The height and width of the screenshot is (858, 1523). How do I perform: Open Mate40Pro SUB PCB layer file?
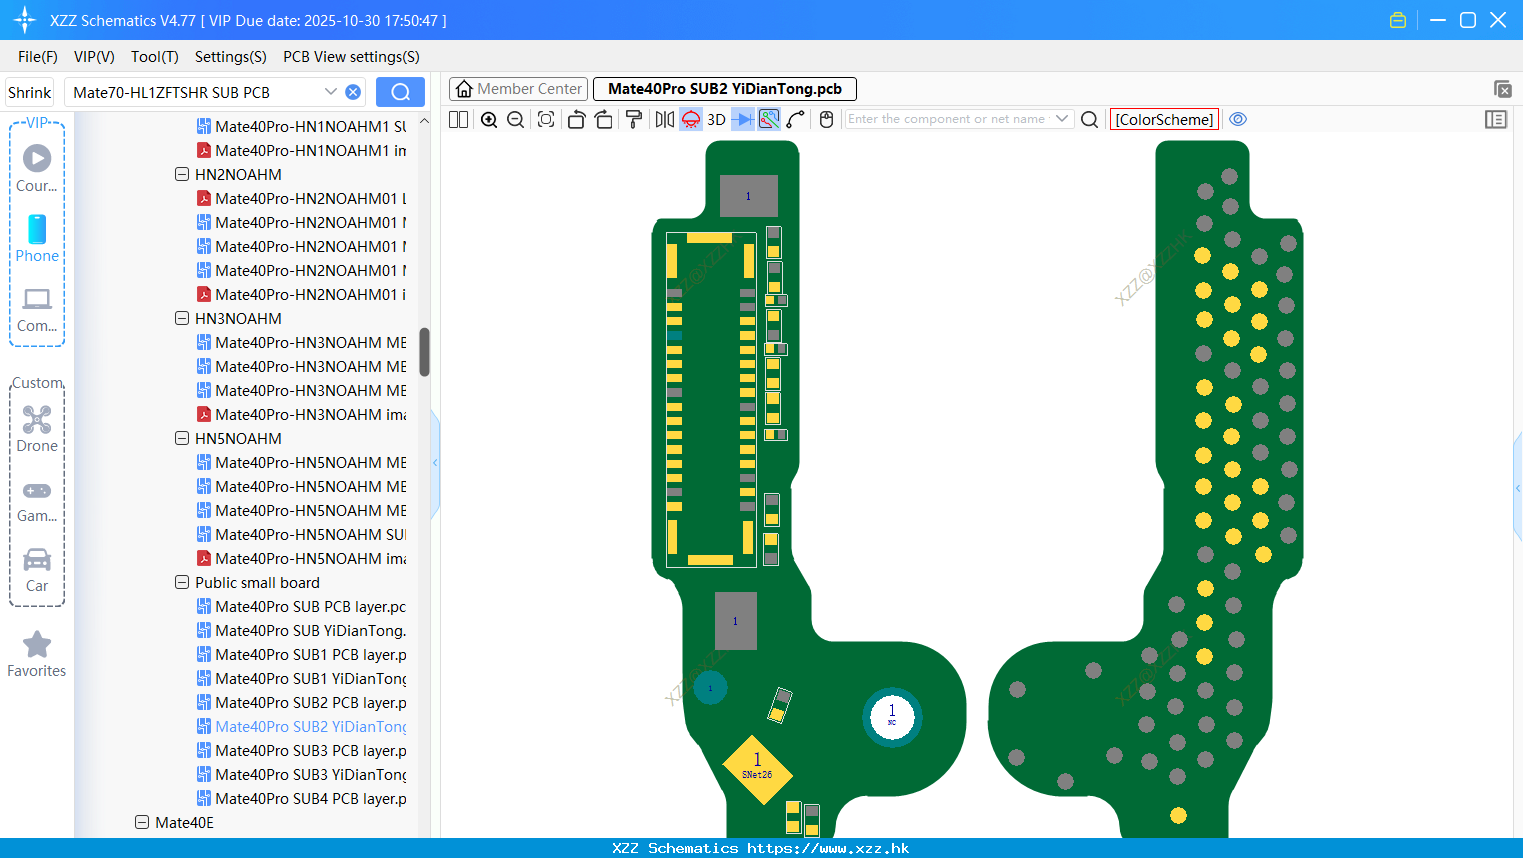pos(302,606)
